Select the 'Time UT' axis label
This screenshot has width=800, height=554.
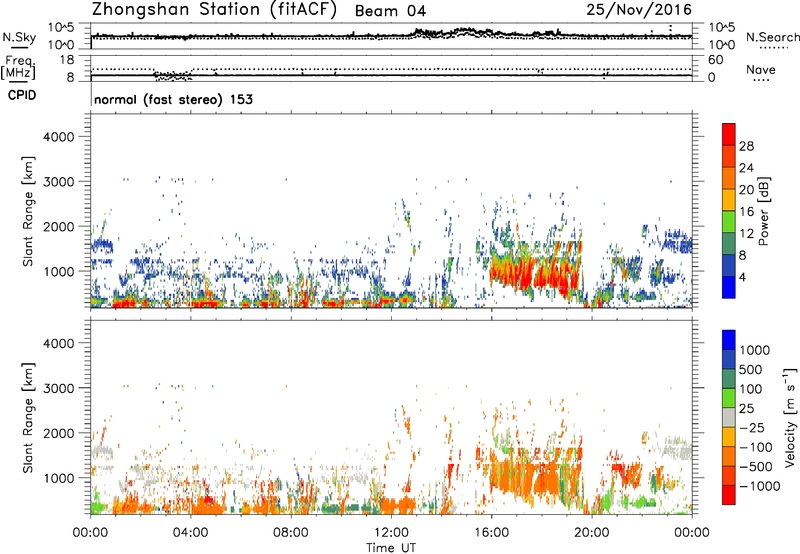[x=391, y=548]
